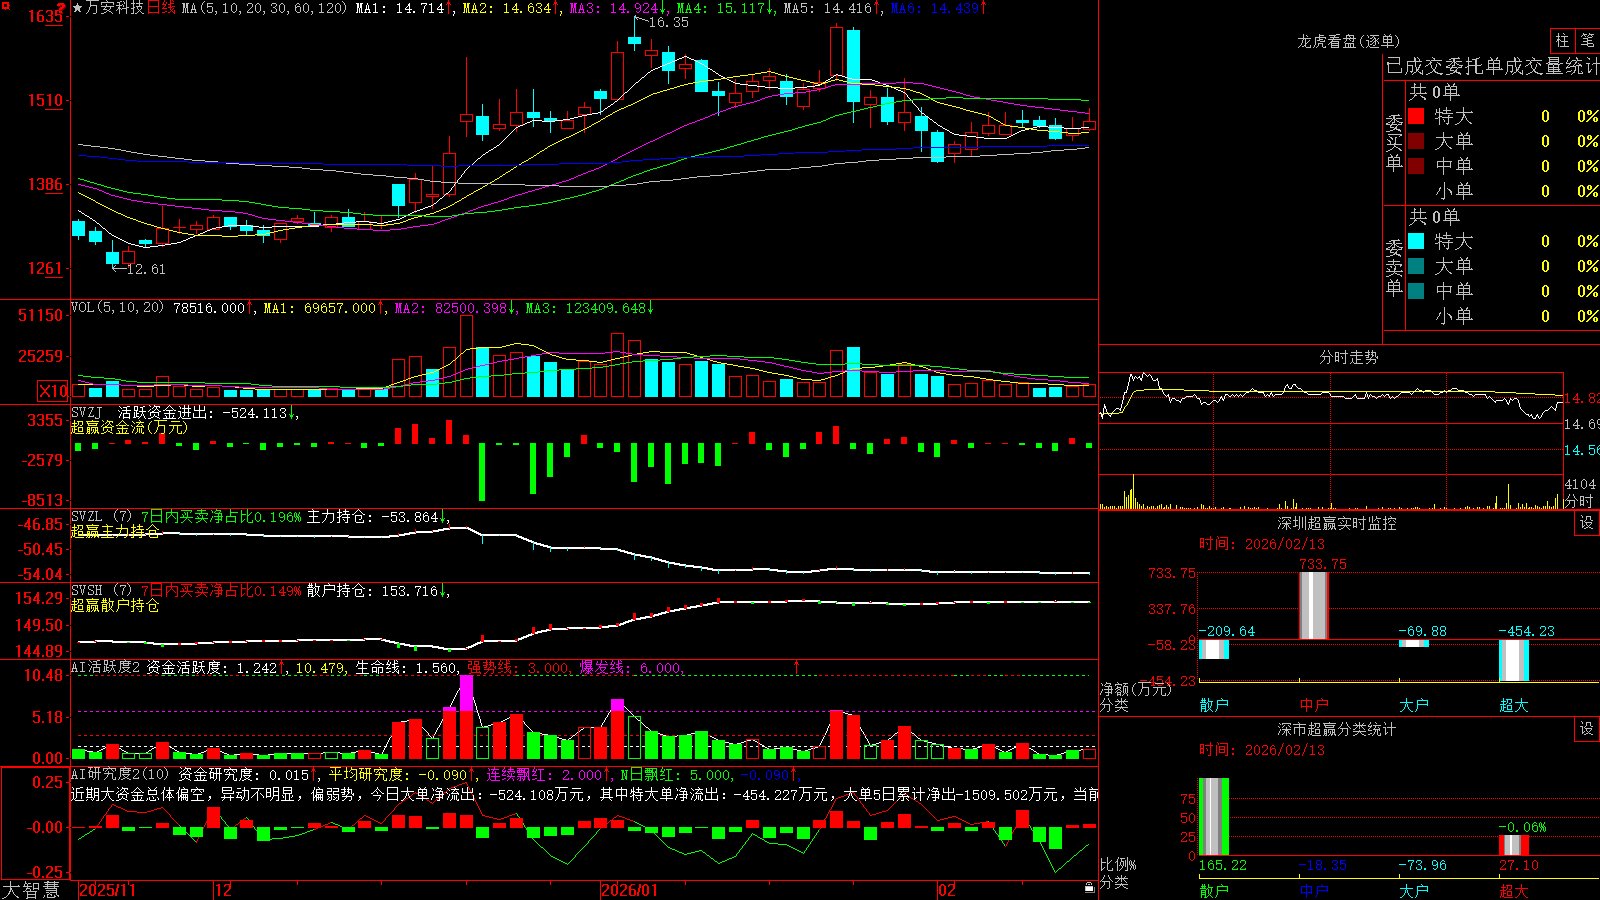Click the dark red 中单 buy-order swatch
This screenshot has height=900, width=1600.
click(x=1416, y=166)
